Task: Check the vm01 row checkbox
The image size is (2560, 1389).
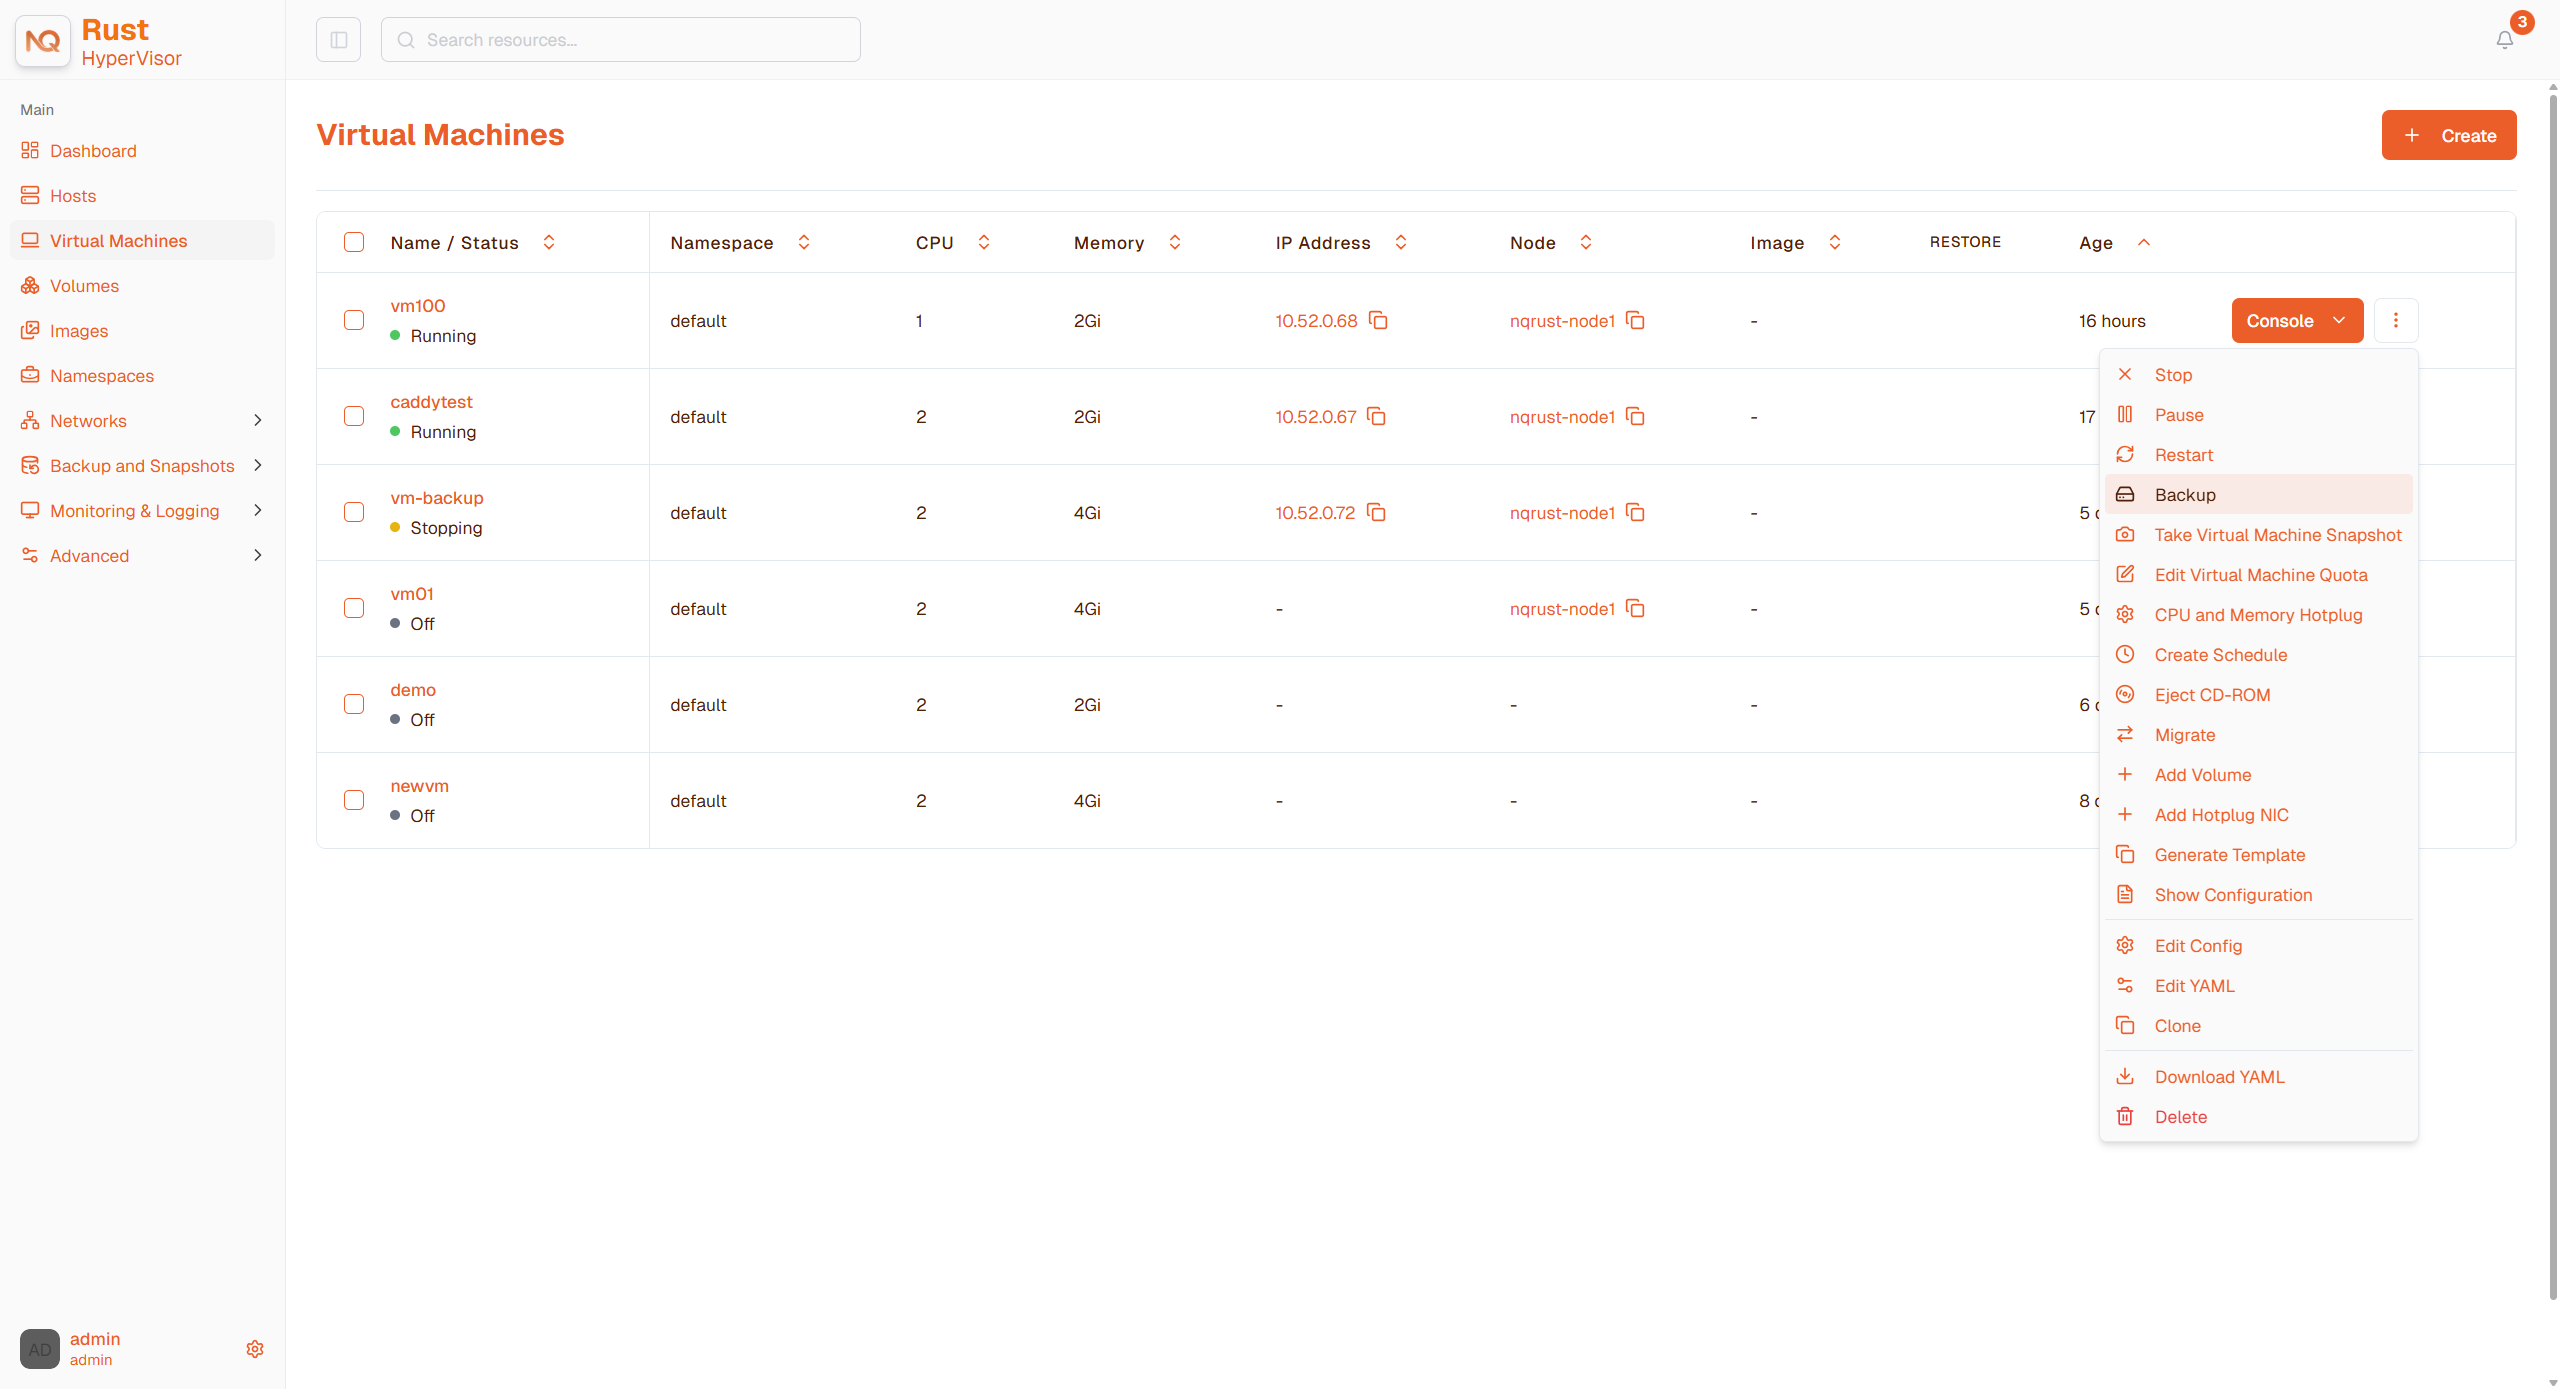Action: click(354, 608)
